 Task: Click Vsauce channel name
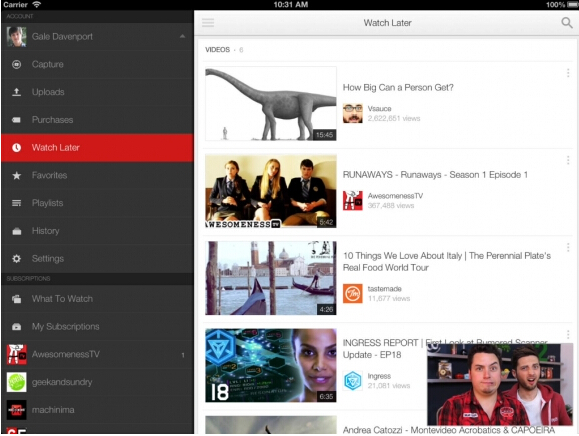click(x=379, y=109)
